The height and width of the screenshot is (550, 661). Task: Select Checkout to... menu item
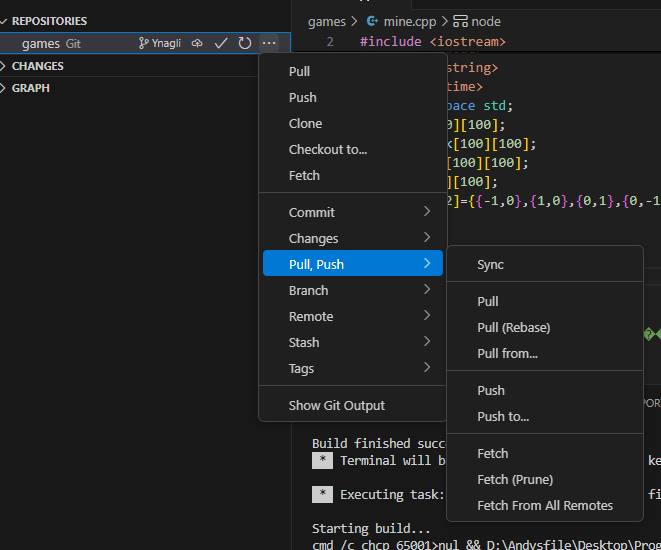point(352,150)
